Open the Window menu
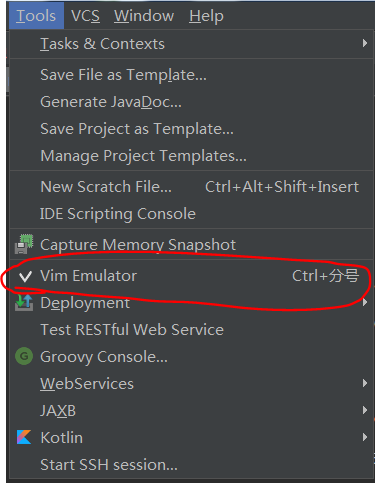Viewport: 375px width, 483px height. tap(144, 16)
